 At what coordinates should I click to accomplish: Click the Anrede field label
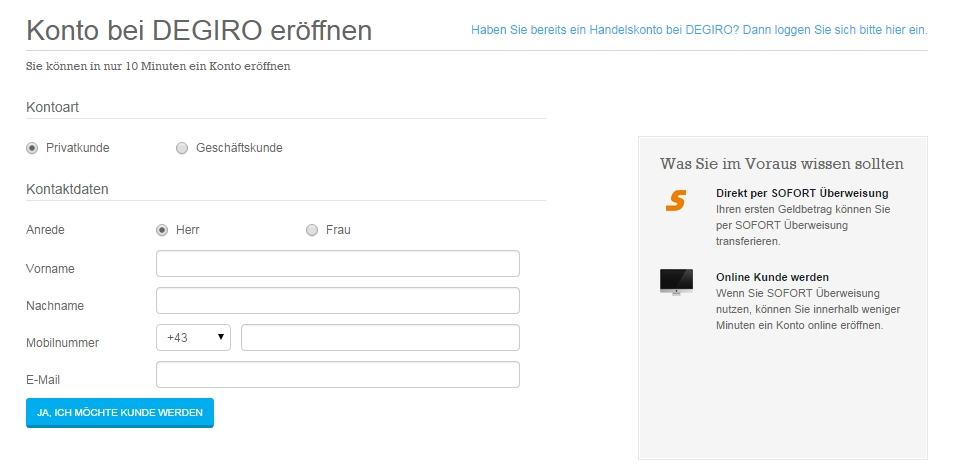[x=45, y=230]
